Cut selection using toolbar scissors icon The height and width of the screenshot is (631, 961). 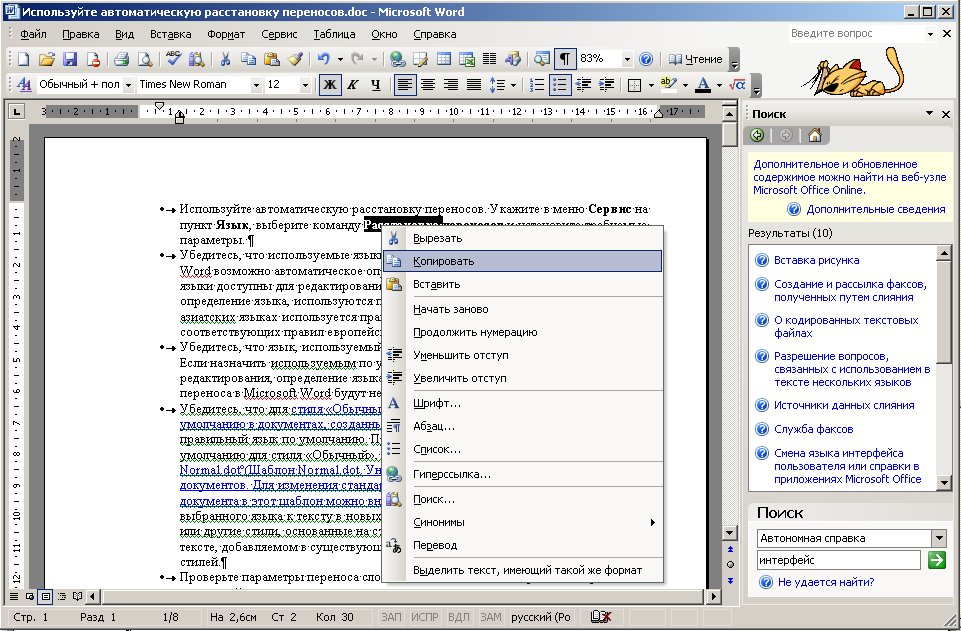point(225,59)
